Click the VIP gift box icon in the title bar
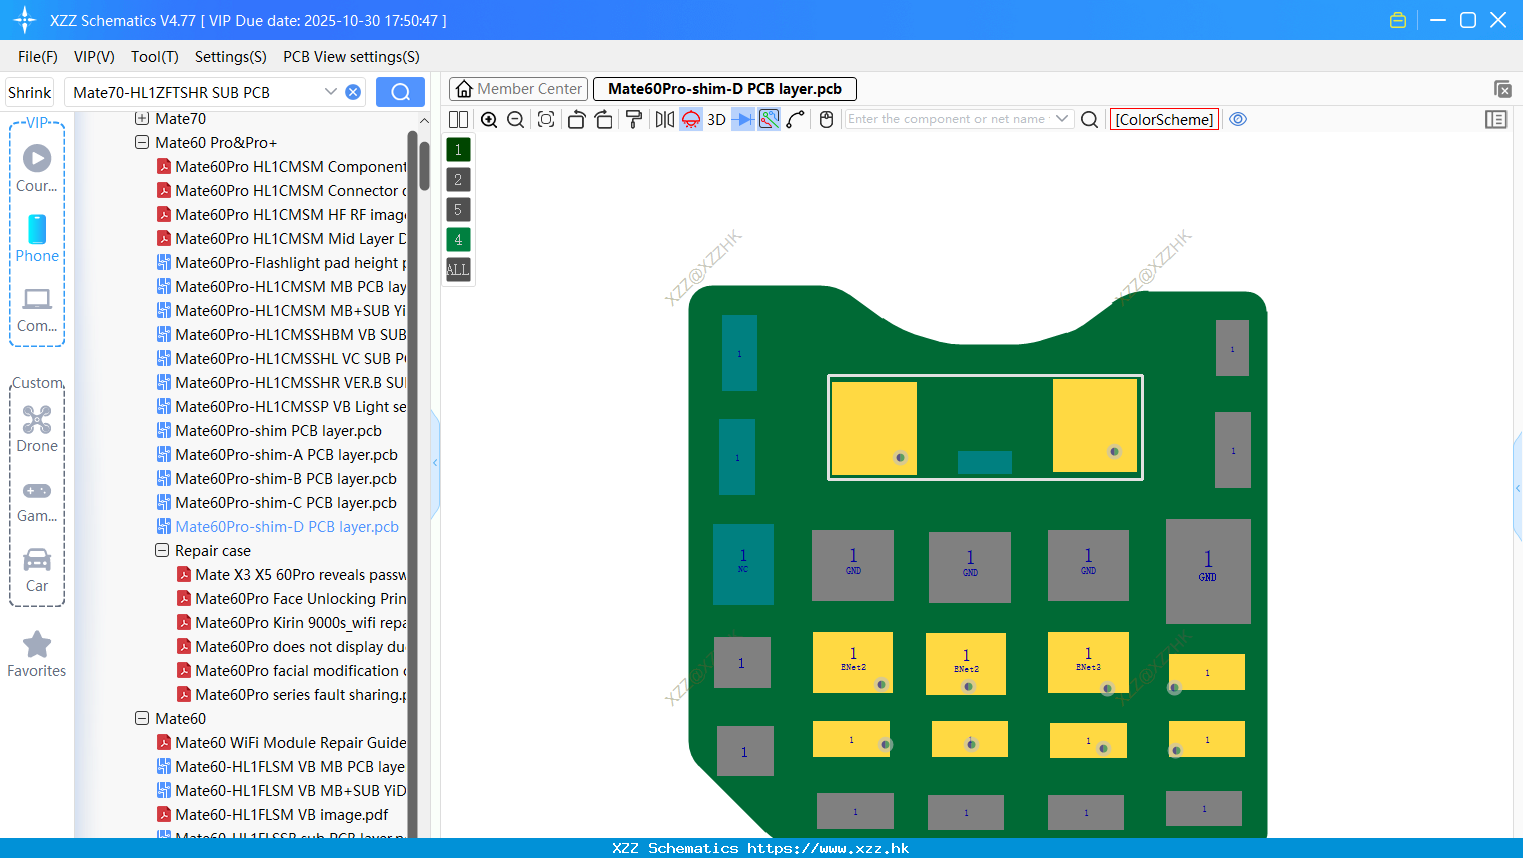 point(1398,20)
